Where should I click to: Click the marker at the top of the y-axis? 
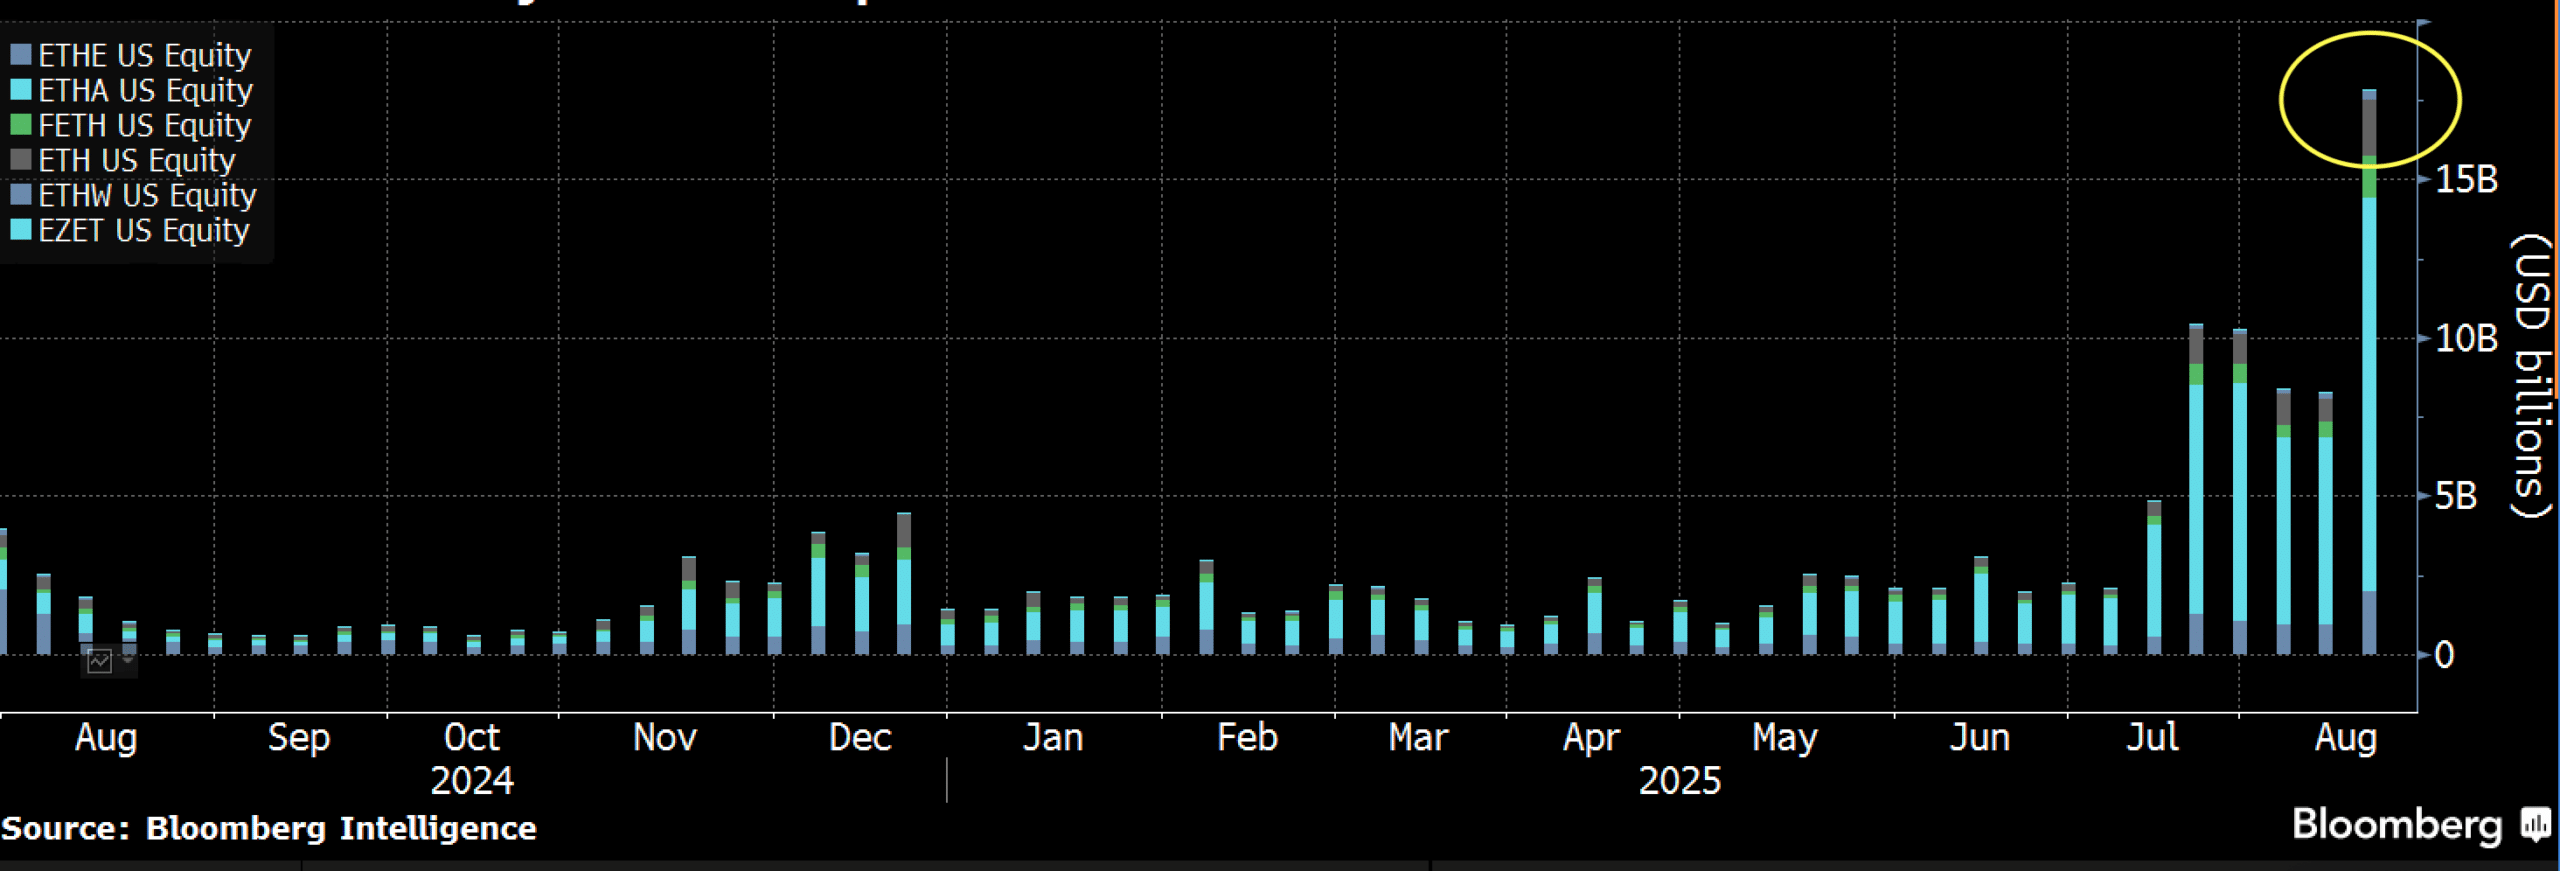(x=2424, y=21)
